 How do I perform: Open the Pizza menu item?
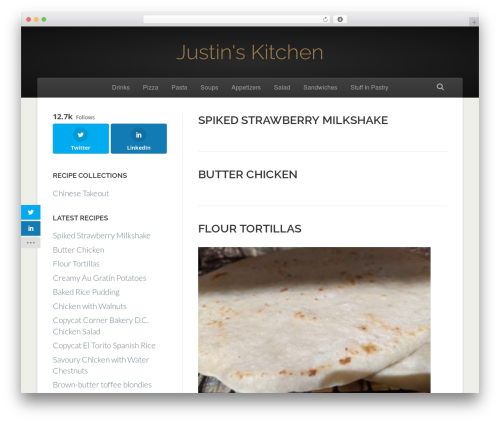[x=150, y=87]
